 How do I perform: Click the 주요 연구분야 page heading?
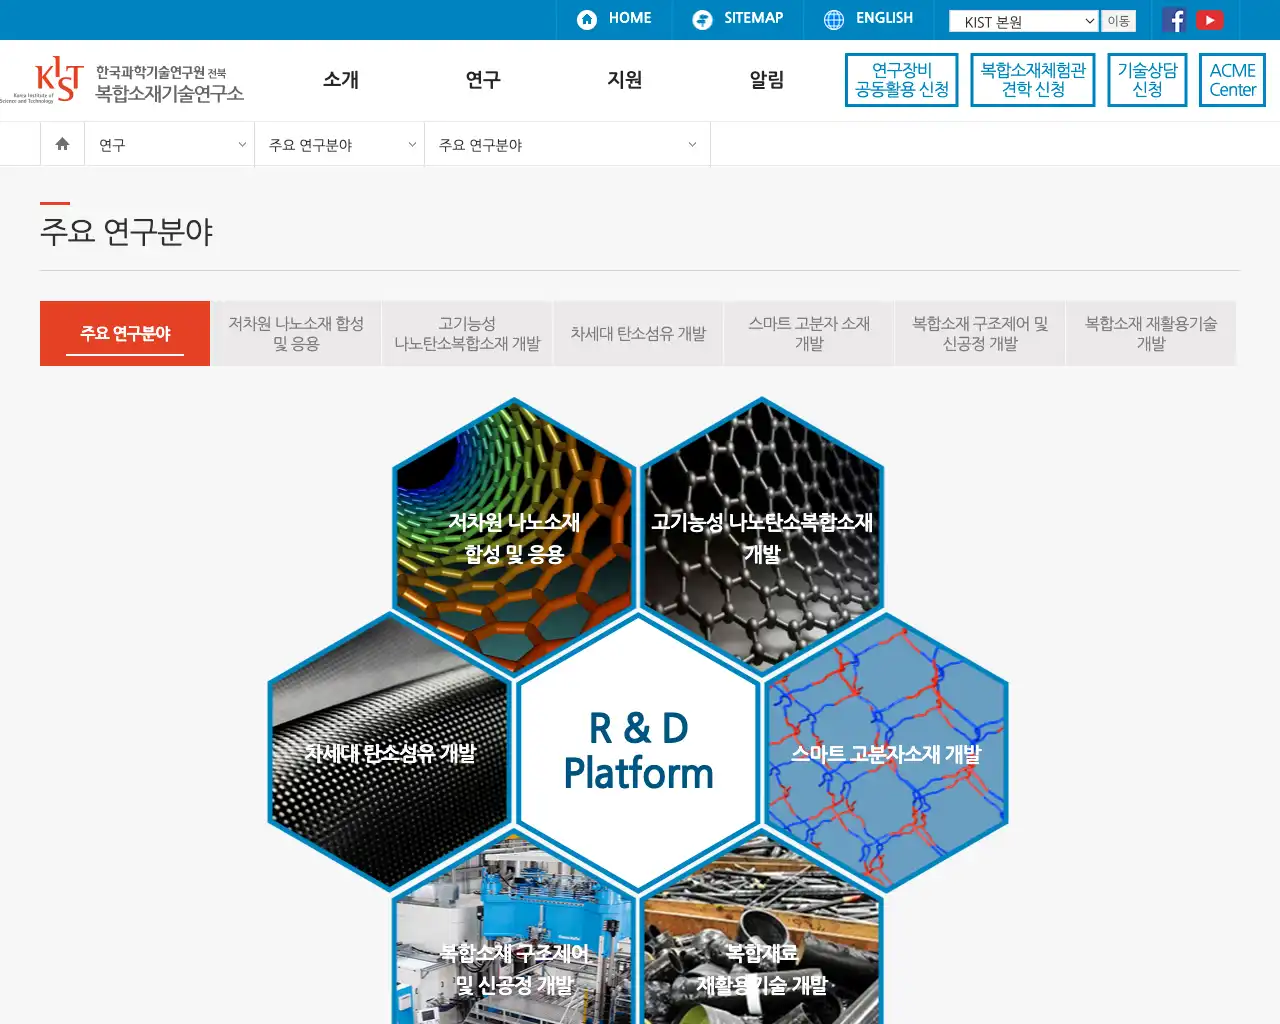(127, 232)
